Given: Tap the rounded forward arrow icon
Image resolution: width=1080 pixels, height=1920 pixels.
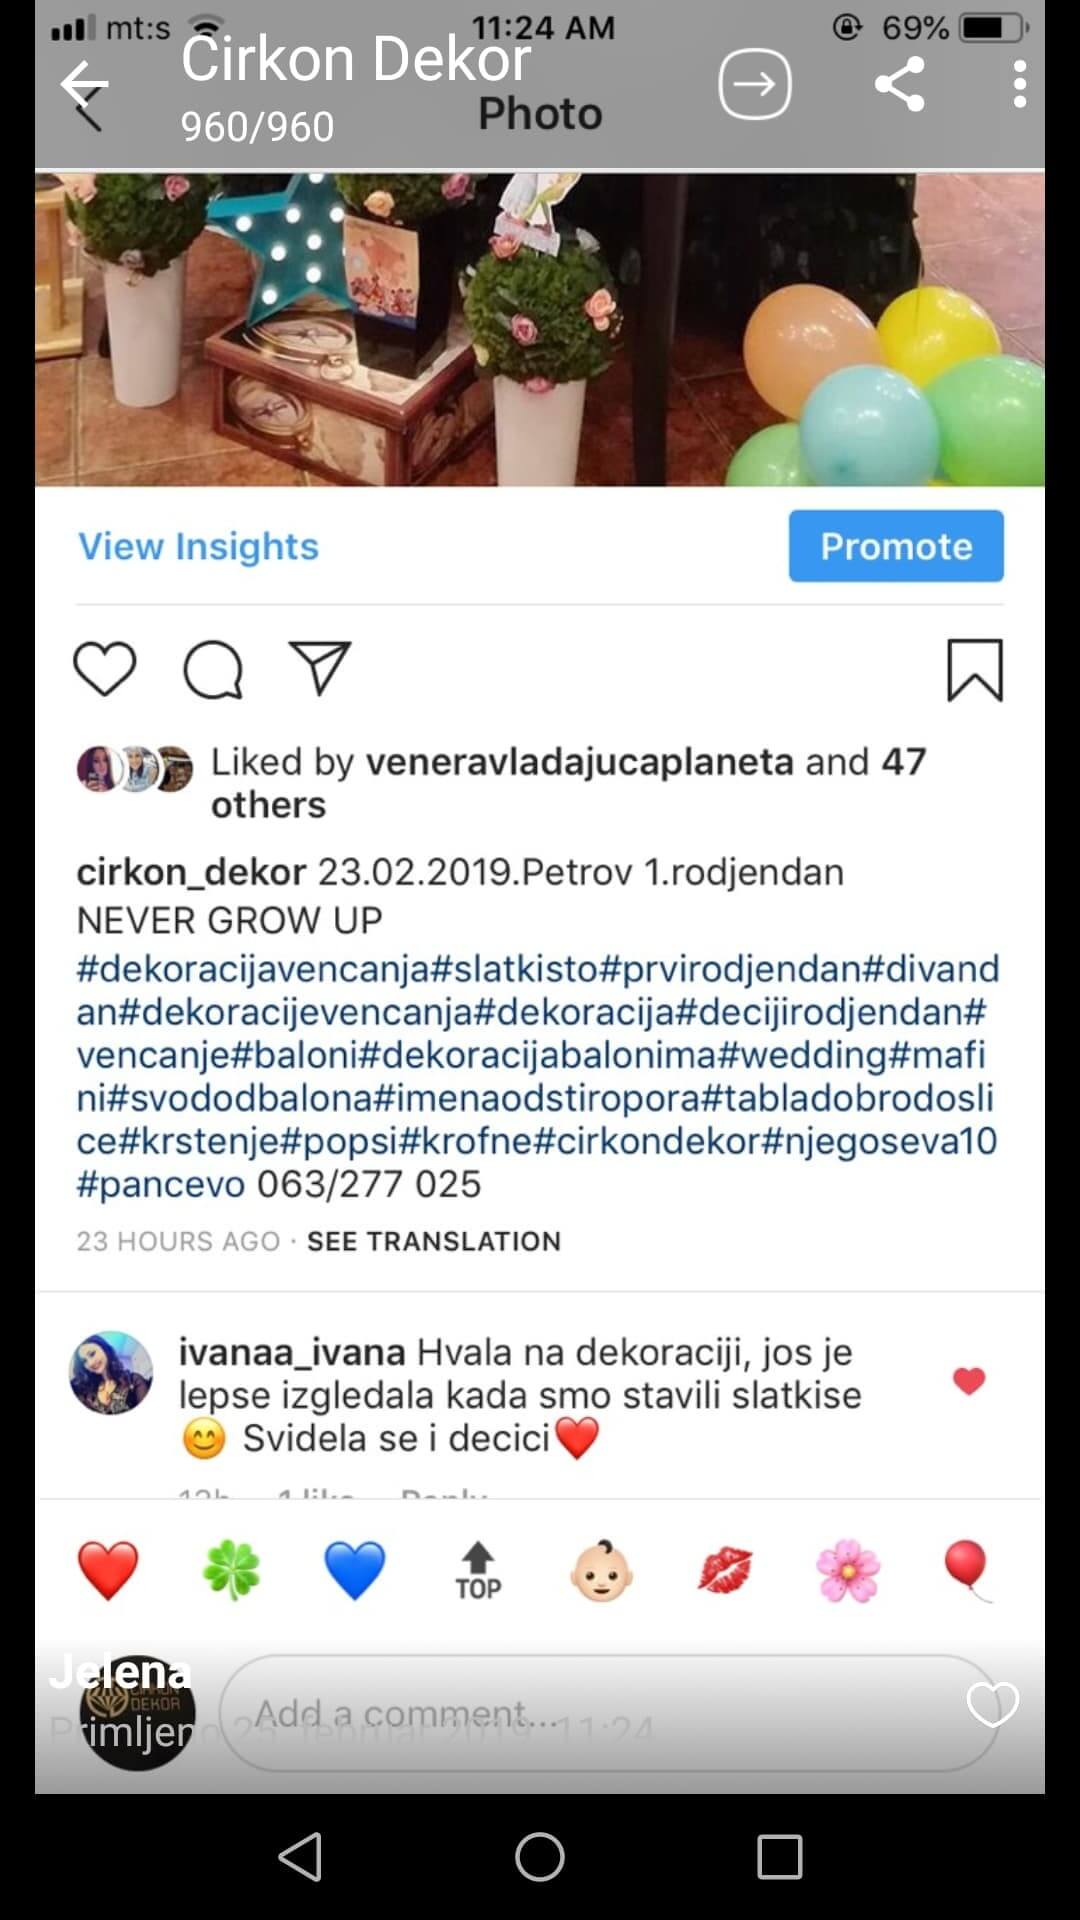Looking at the screenshot, I should pyautogui.click(x=755, y=84).
